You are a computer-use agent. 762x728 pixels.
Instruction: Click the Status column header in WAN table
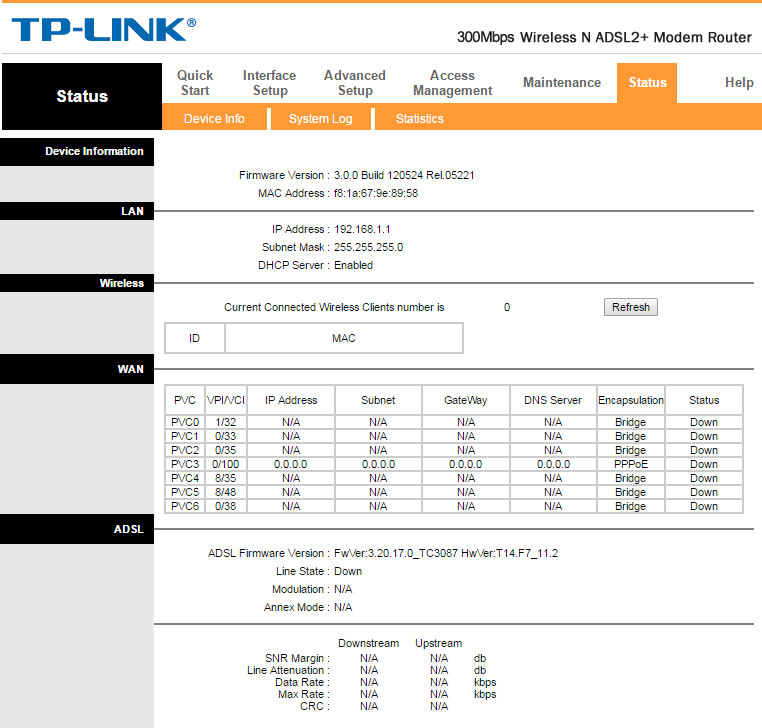[704, 400]
